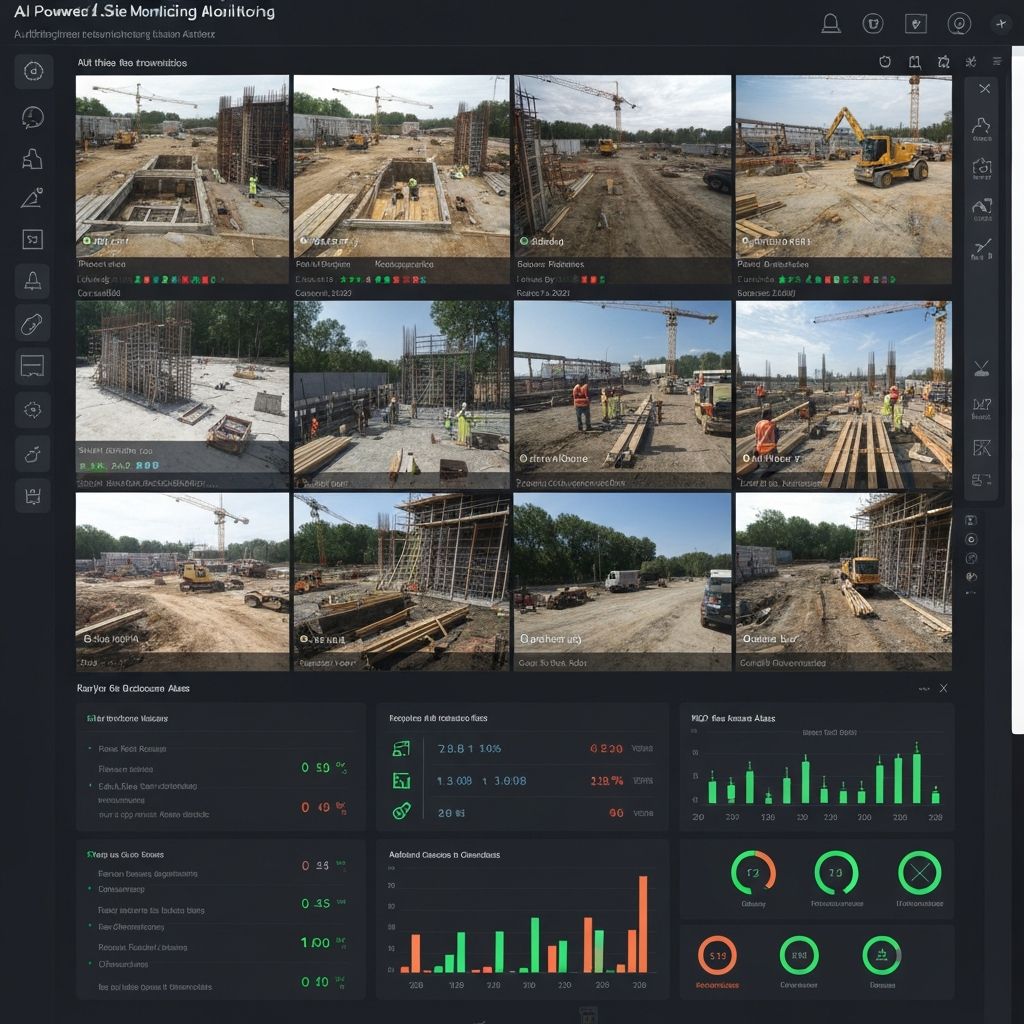Open the round profile icon in top header
Image resolution: width=1024 pixels, height=1024 pixels.
958,24
